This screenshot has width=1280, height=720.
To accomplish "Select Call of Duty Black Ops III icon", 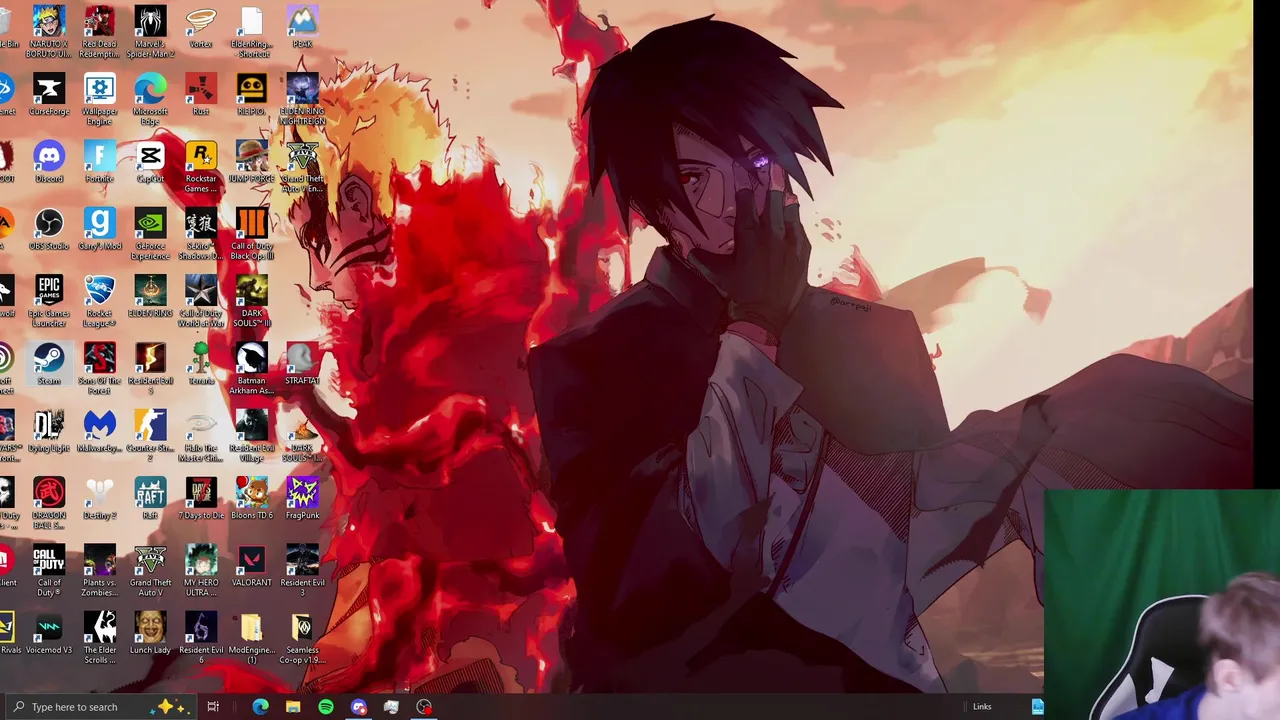I will click(251, 234).
